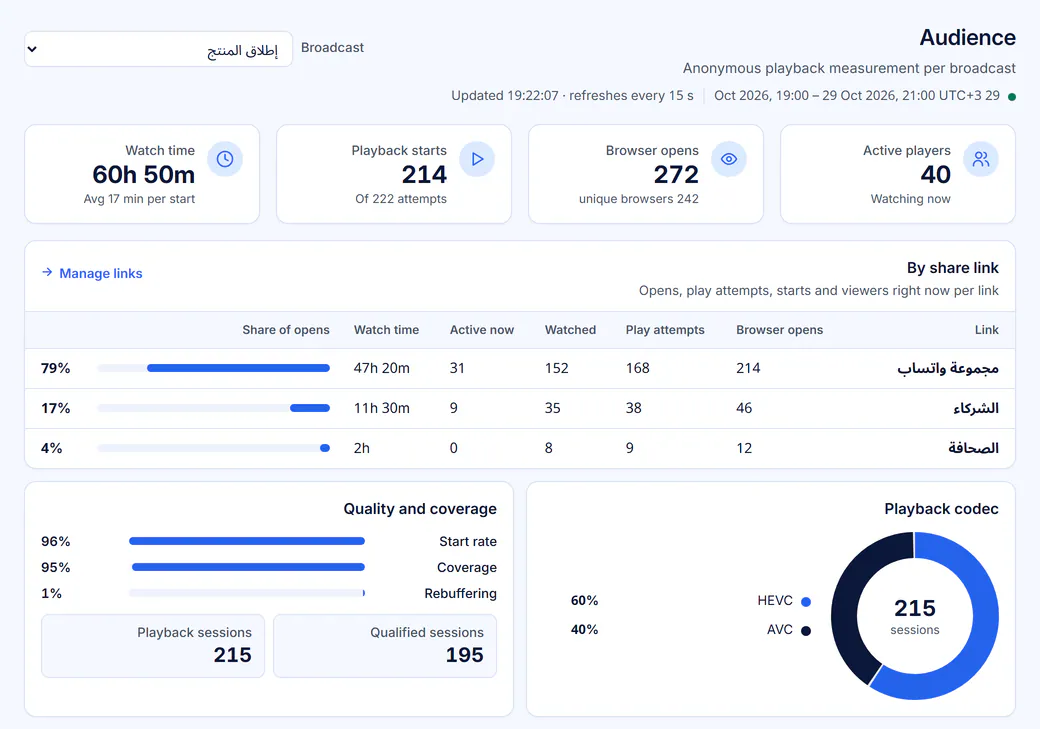Click the 272 browser opens figure
The image size is (1040, 729).
tap(677, 174)
